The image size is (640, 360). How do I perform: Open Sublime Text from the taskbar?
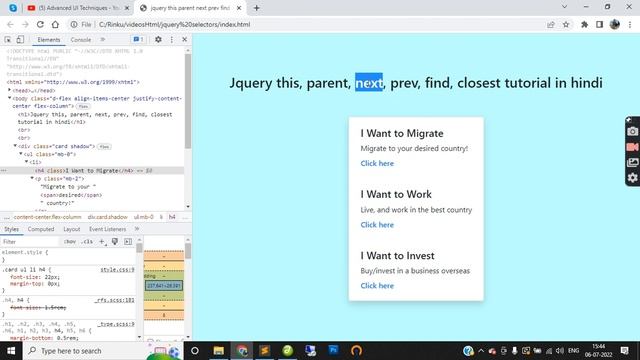[x=264, y=351]
